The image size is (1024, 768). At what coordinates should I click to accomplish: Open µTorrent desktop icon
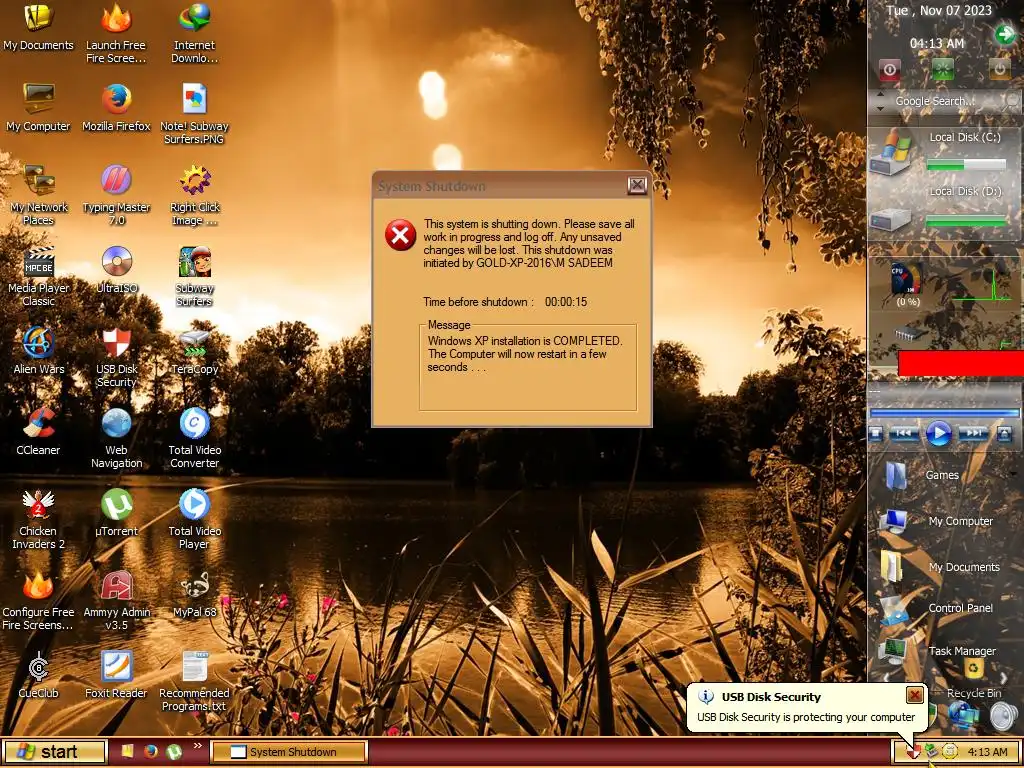(x=116, y=512)
